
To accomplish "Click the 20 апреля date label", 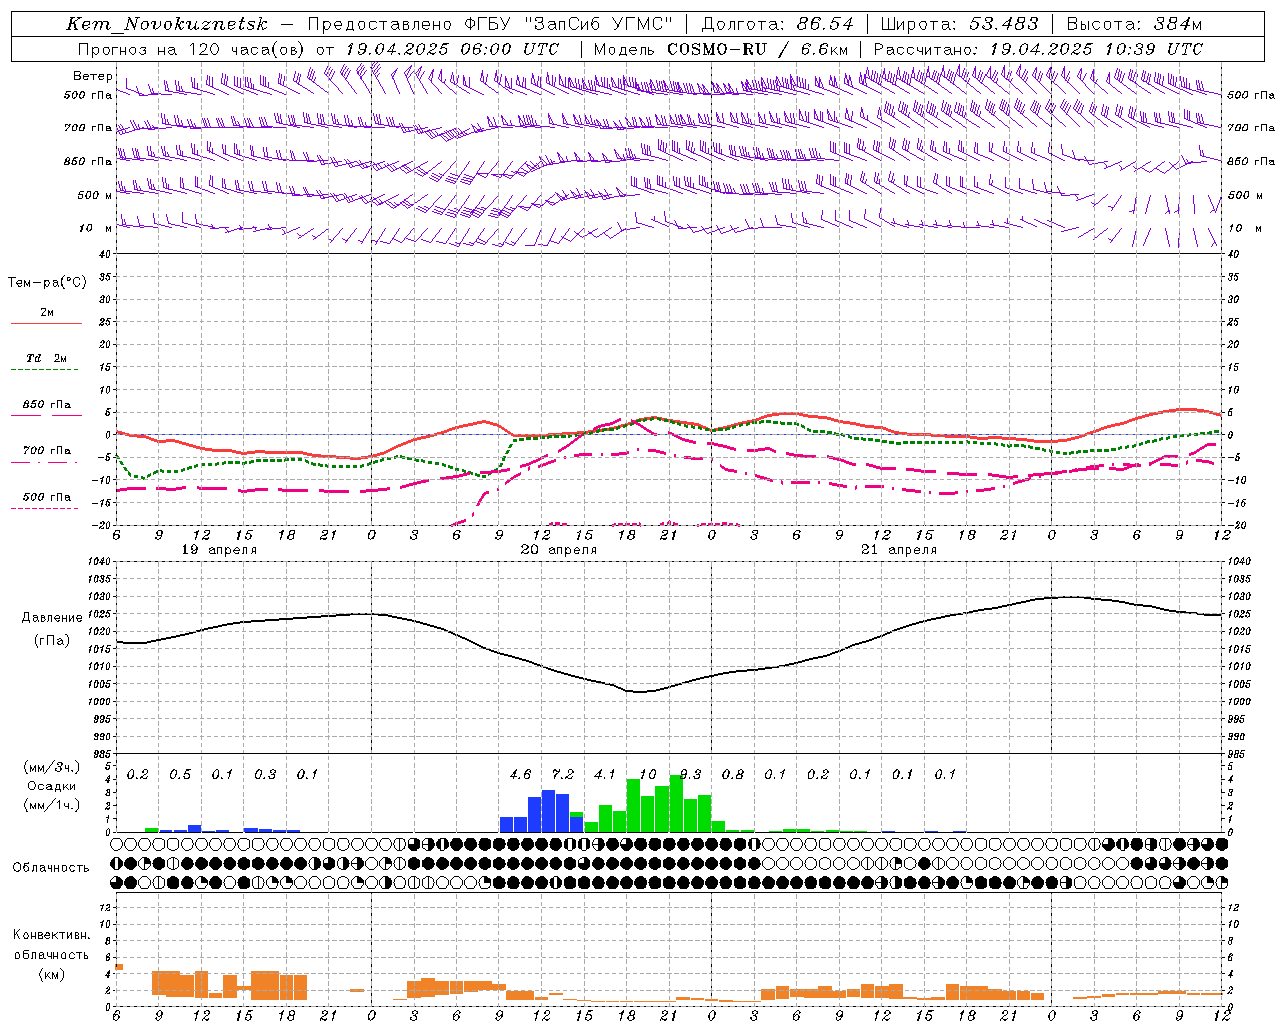I will [559, 550].
